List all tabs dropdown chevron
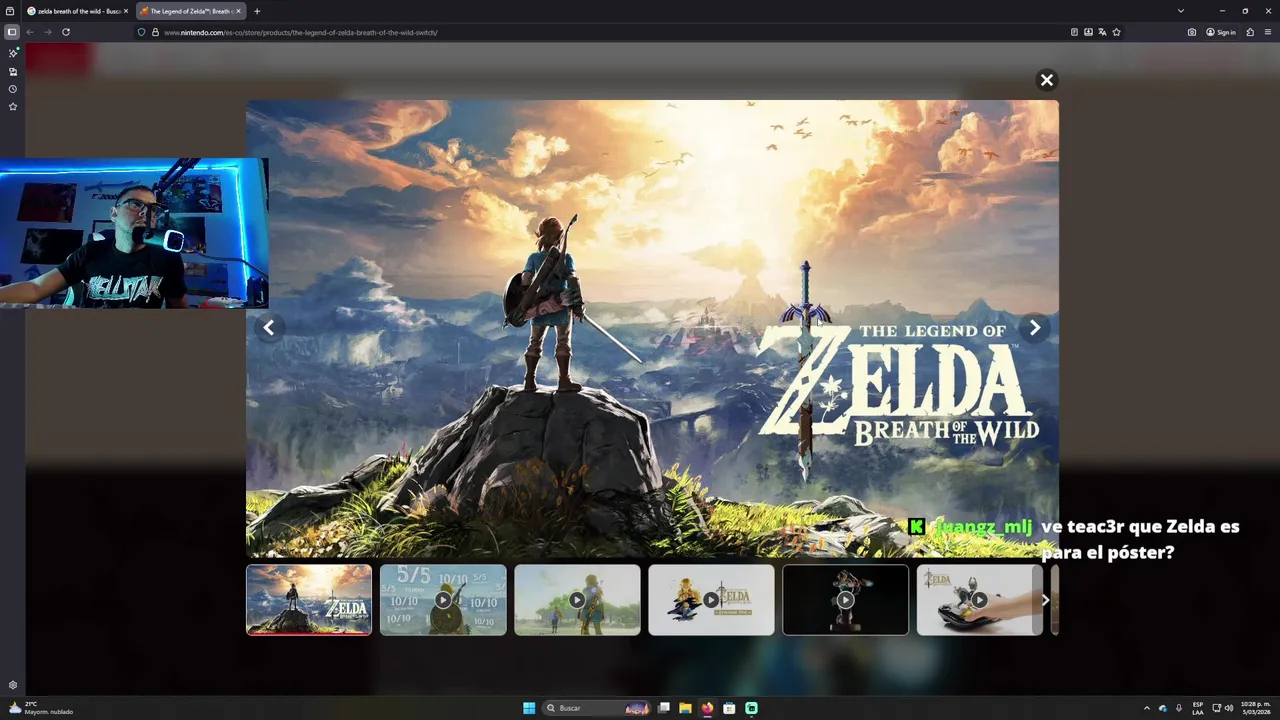This screenshot has height=720, width=1280. 1181,11
